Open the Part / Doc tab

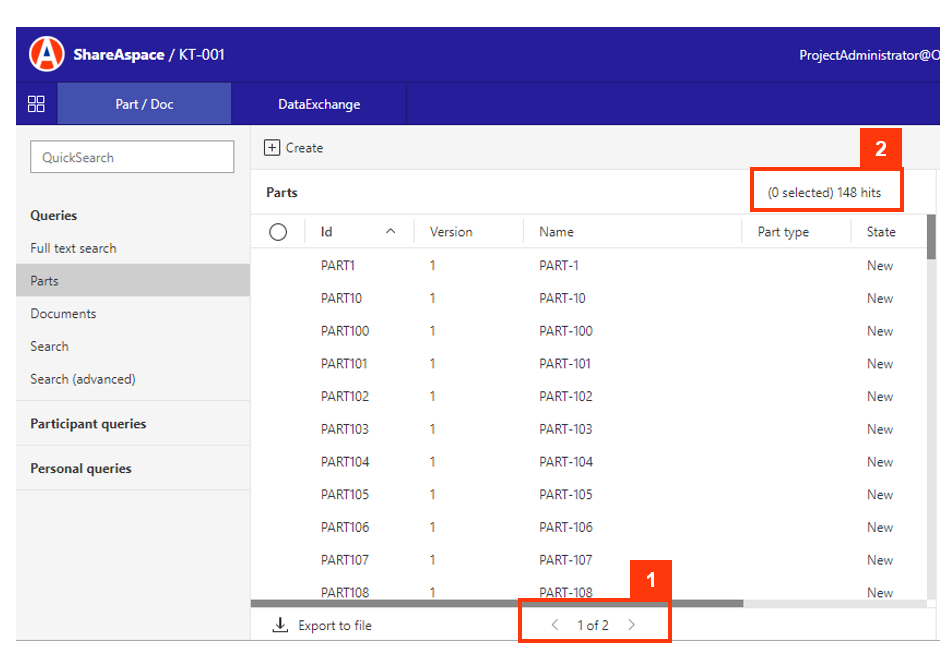(144, 103)
